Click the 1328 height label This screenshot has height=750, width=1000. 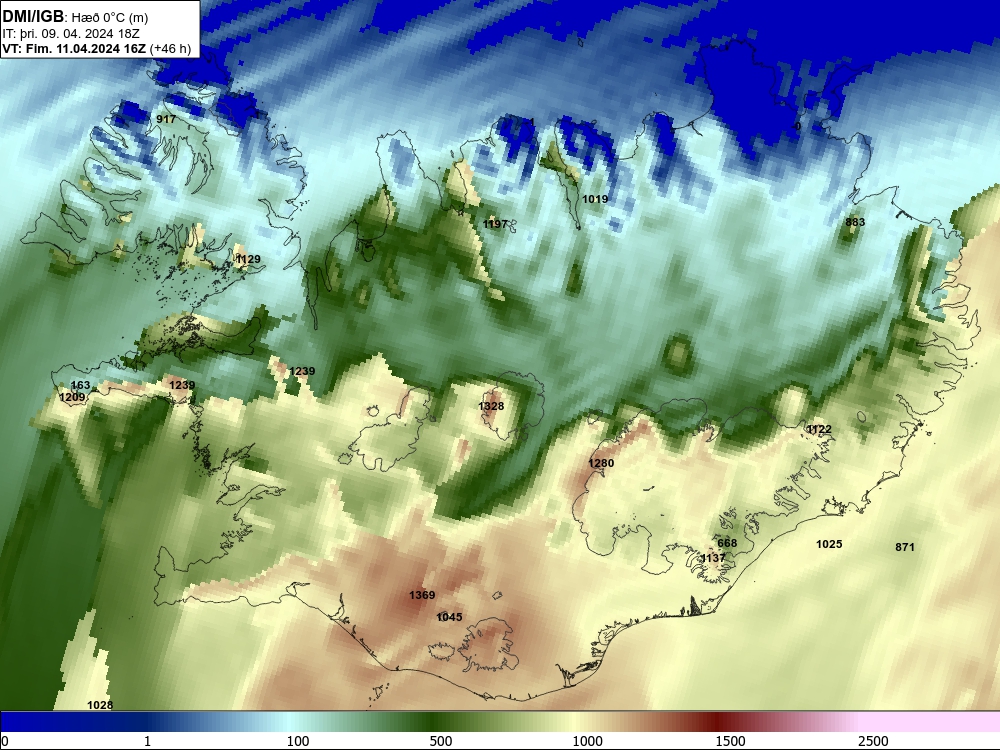click(491, 406)
